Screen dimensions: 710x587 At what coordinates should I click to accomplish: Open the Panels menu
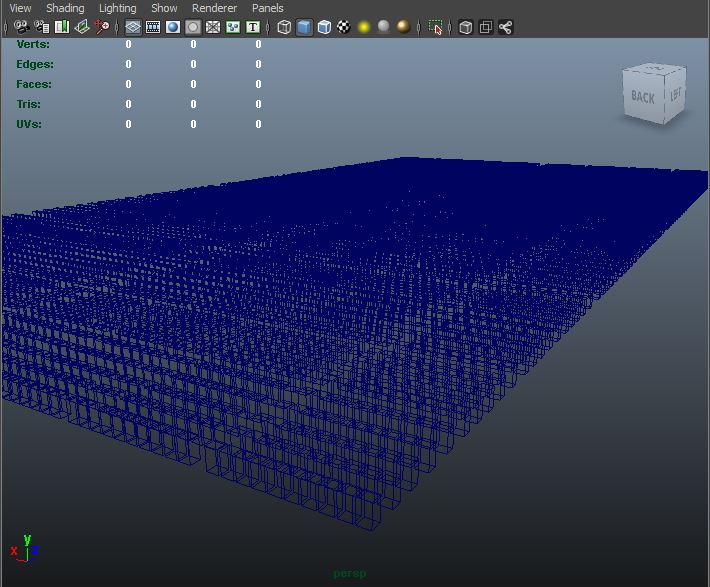(267, 8)
